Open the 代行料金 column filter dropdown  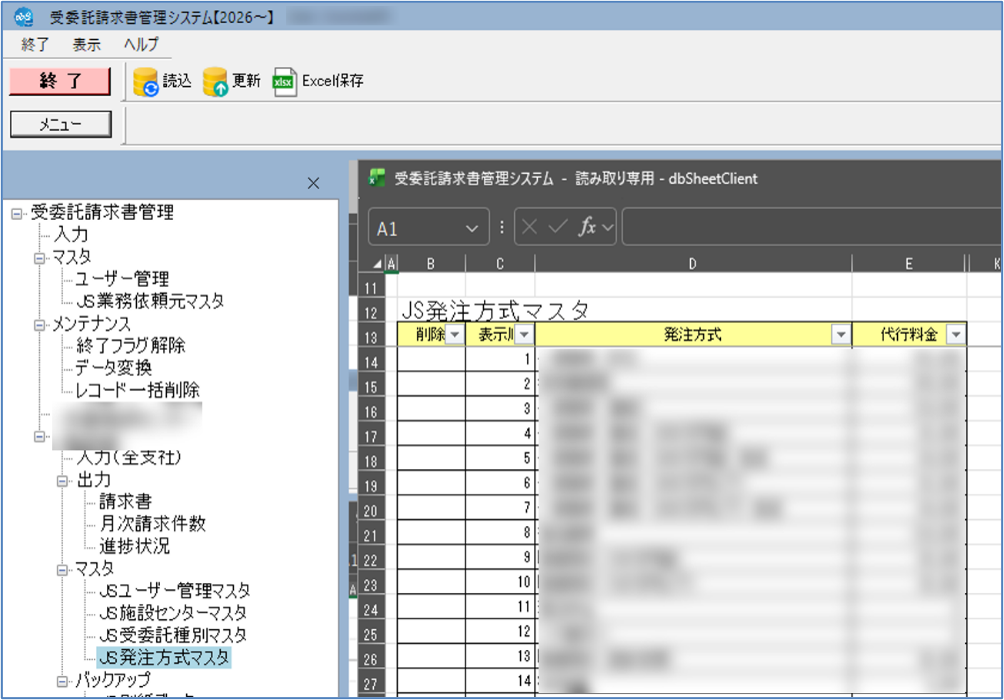(955, 334)
